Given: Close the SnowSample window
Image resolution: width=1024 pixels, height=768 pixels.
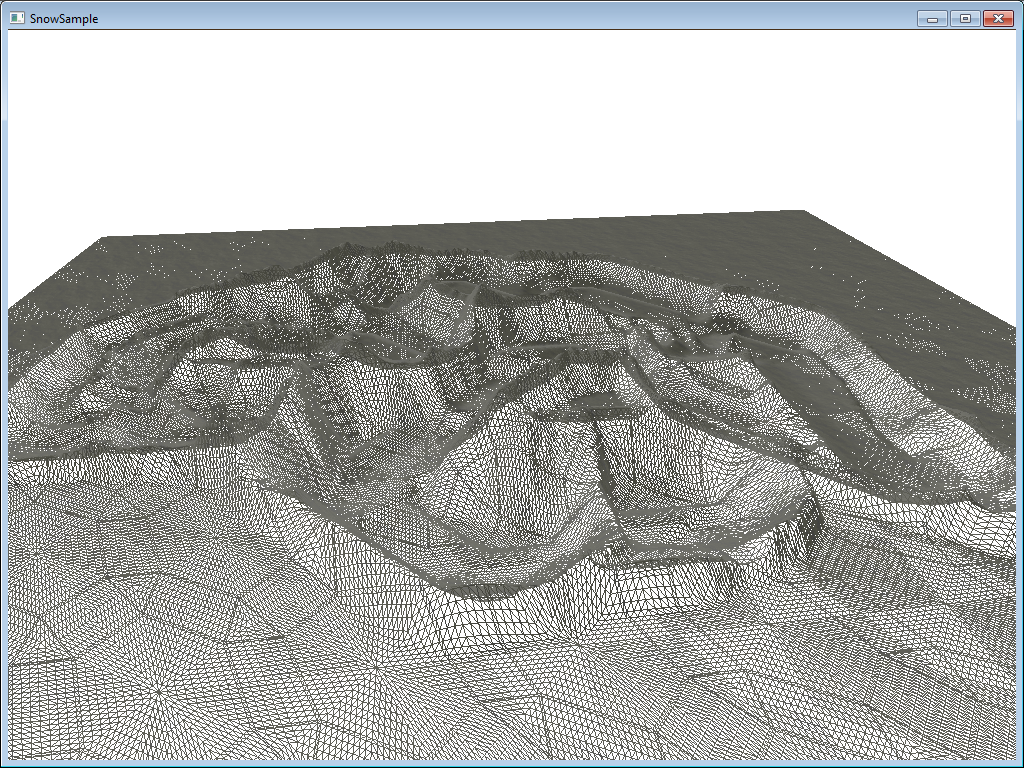Looking at the screenshot, I should 998,18.
